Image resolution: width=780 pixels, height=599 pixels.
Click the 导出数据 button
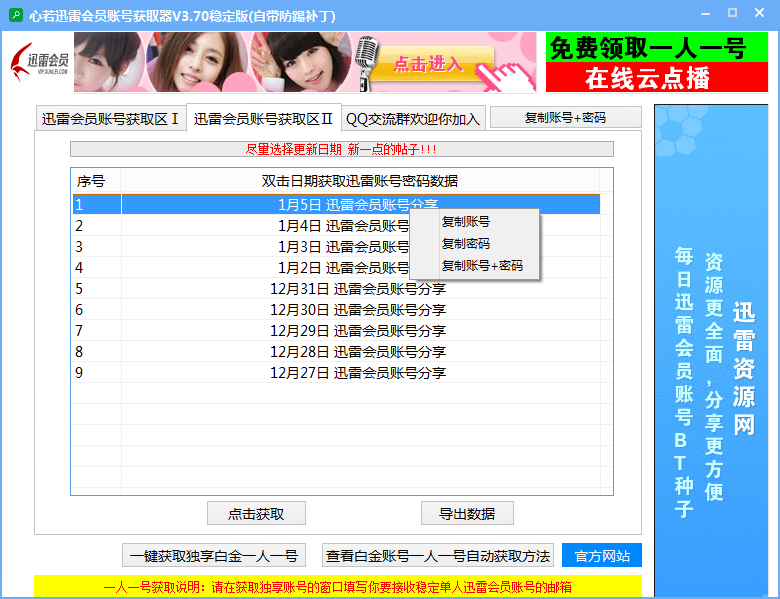[467, 513]
